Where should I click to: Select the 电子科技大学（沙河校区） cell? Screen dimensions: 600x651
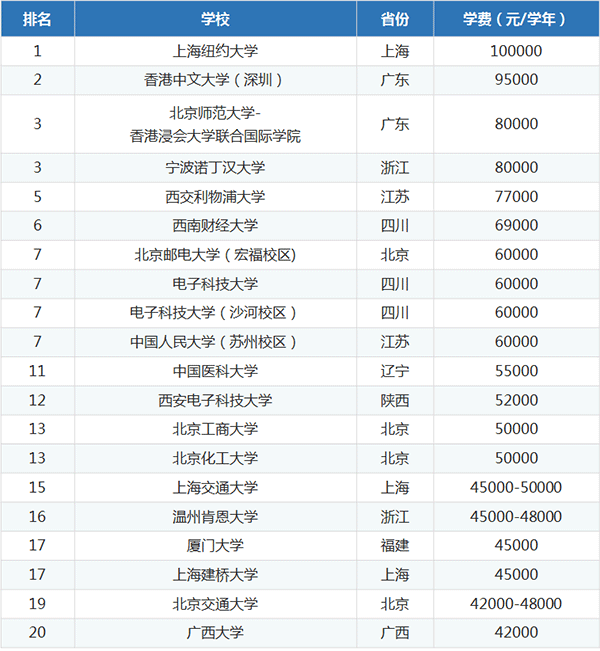(x=215, y=313)
